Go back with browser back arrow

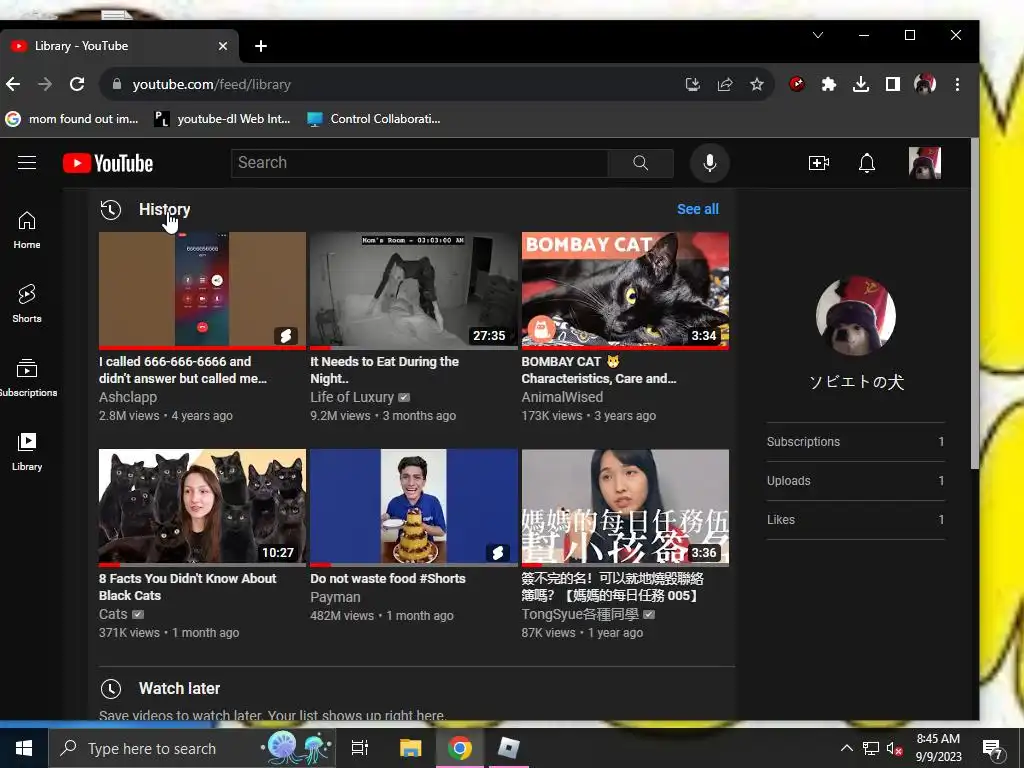[x=13, y=84]
